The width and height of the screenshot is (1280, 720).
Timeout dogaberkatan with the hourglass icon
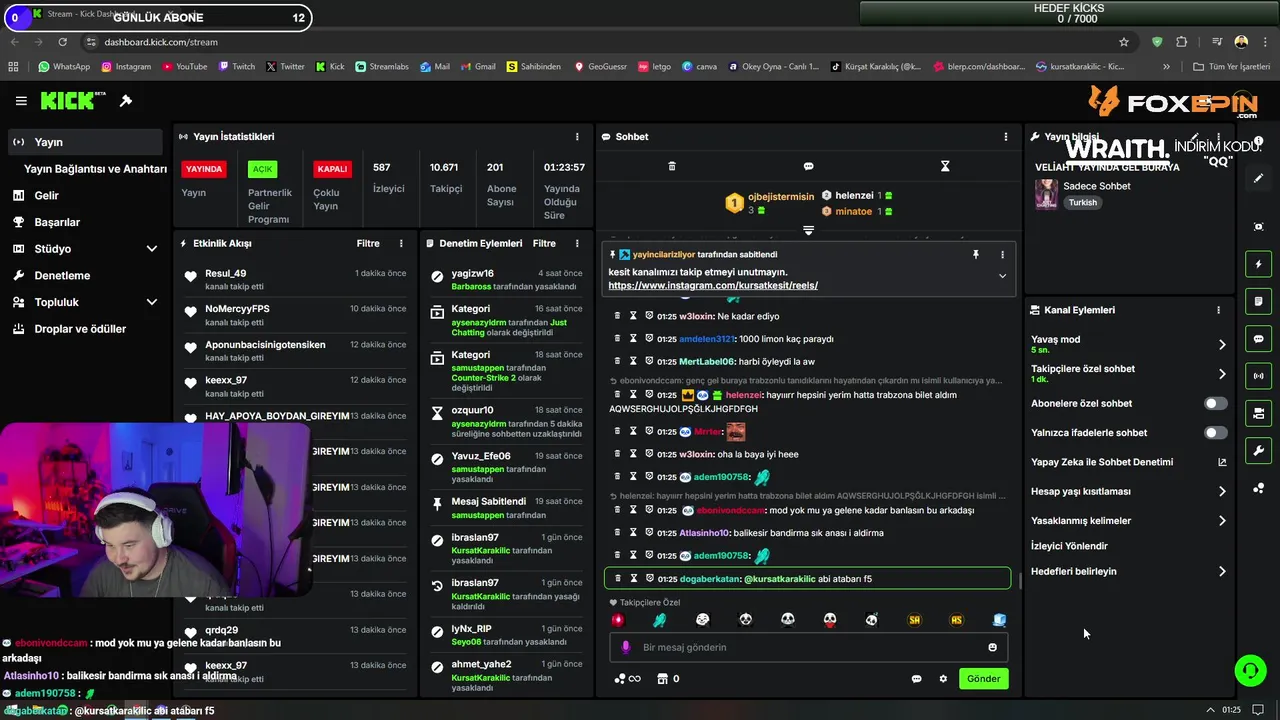tap(633, 578)
